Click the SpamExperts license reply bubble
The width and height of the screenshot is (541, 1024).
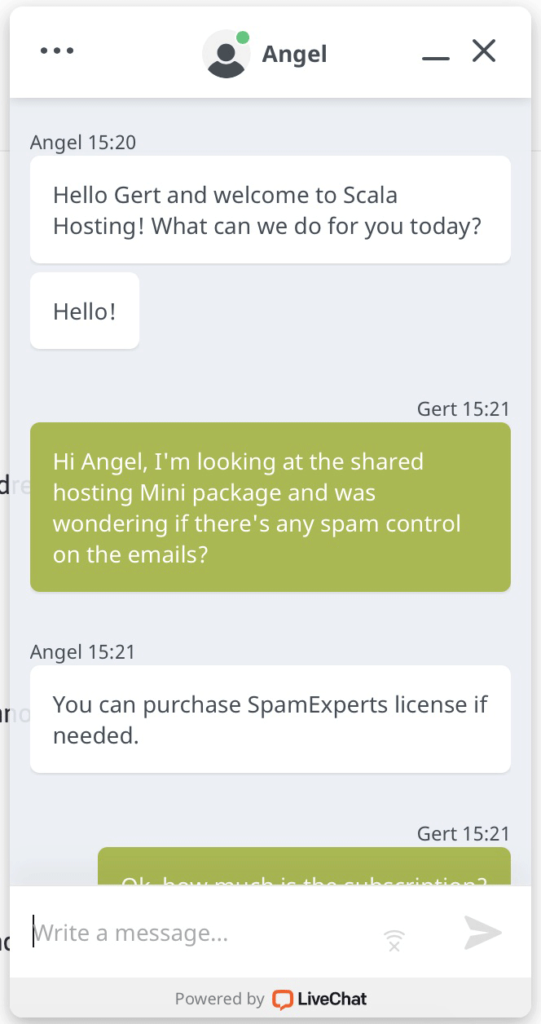click(270, 720)
